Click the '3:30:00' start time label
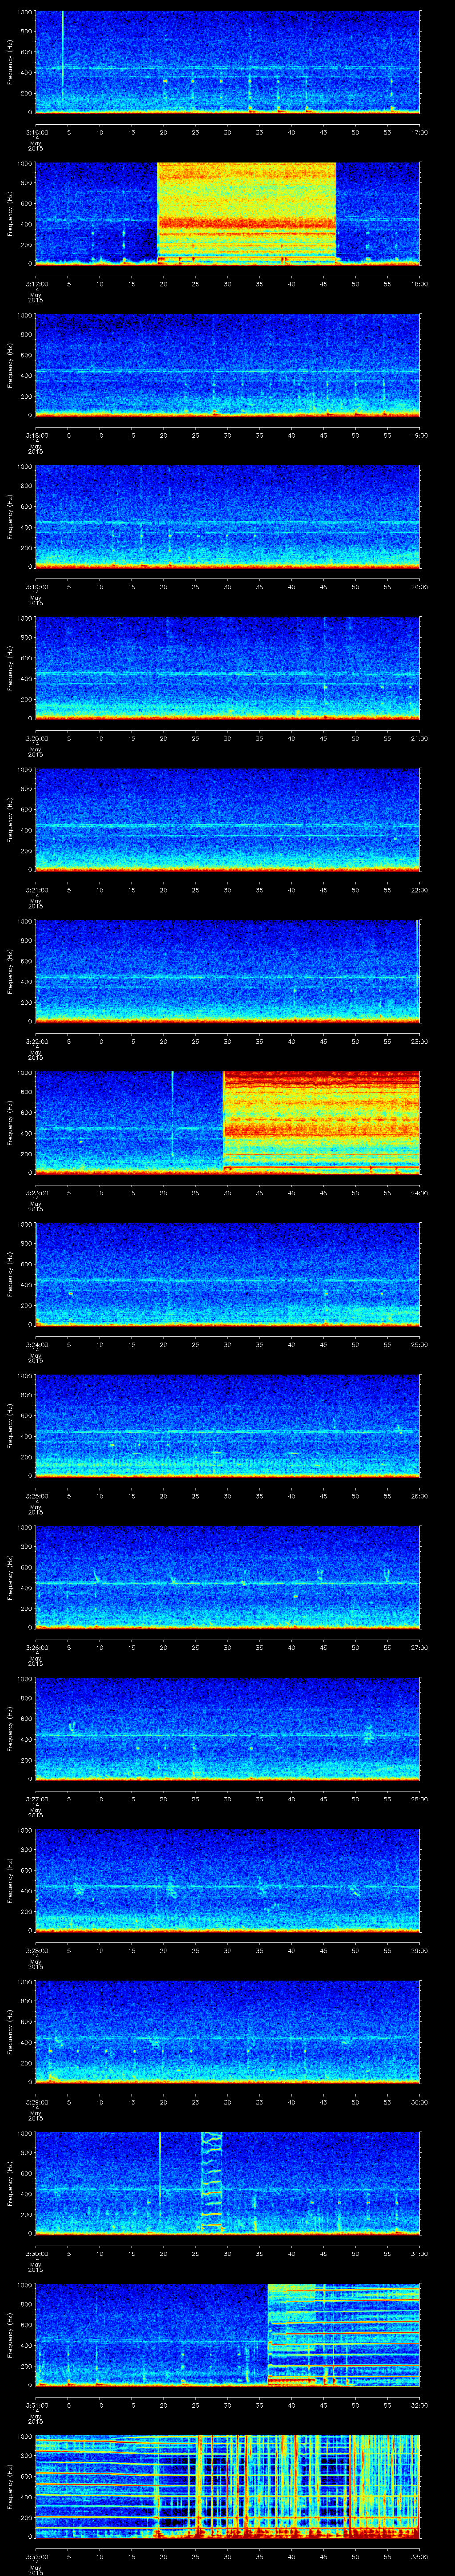Viewport: 455px width, 2576px height. point(36,2253)
